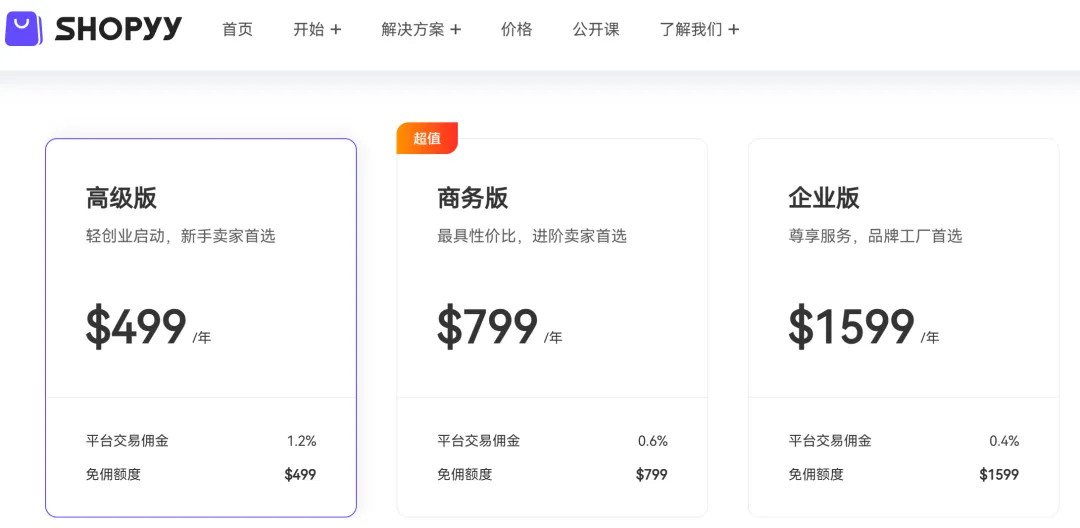Click the $499 per year price

137,327
